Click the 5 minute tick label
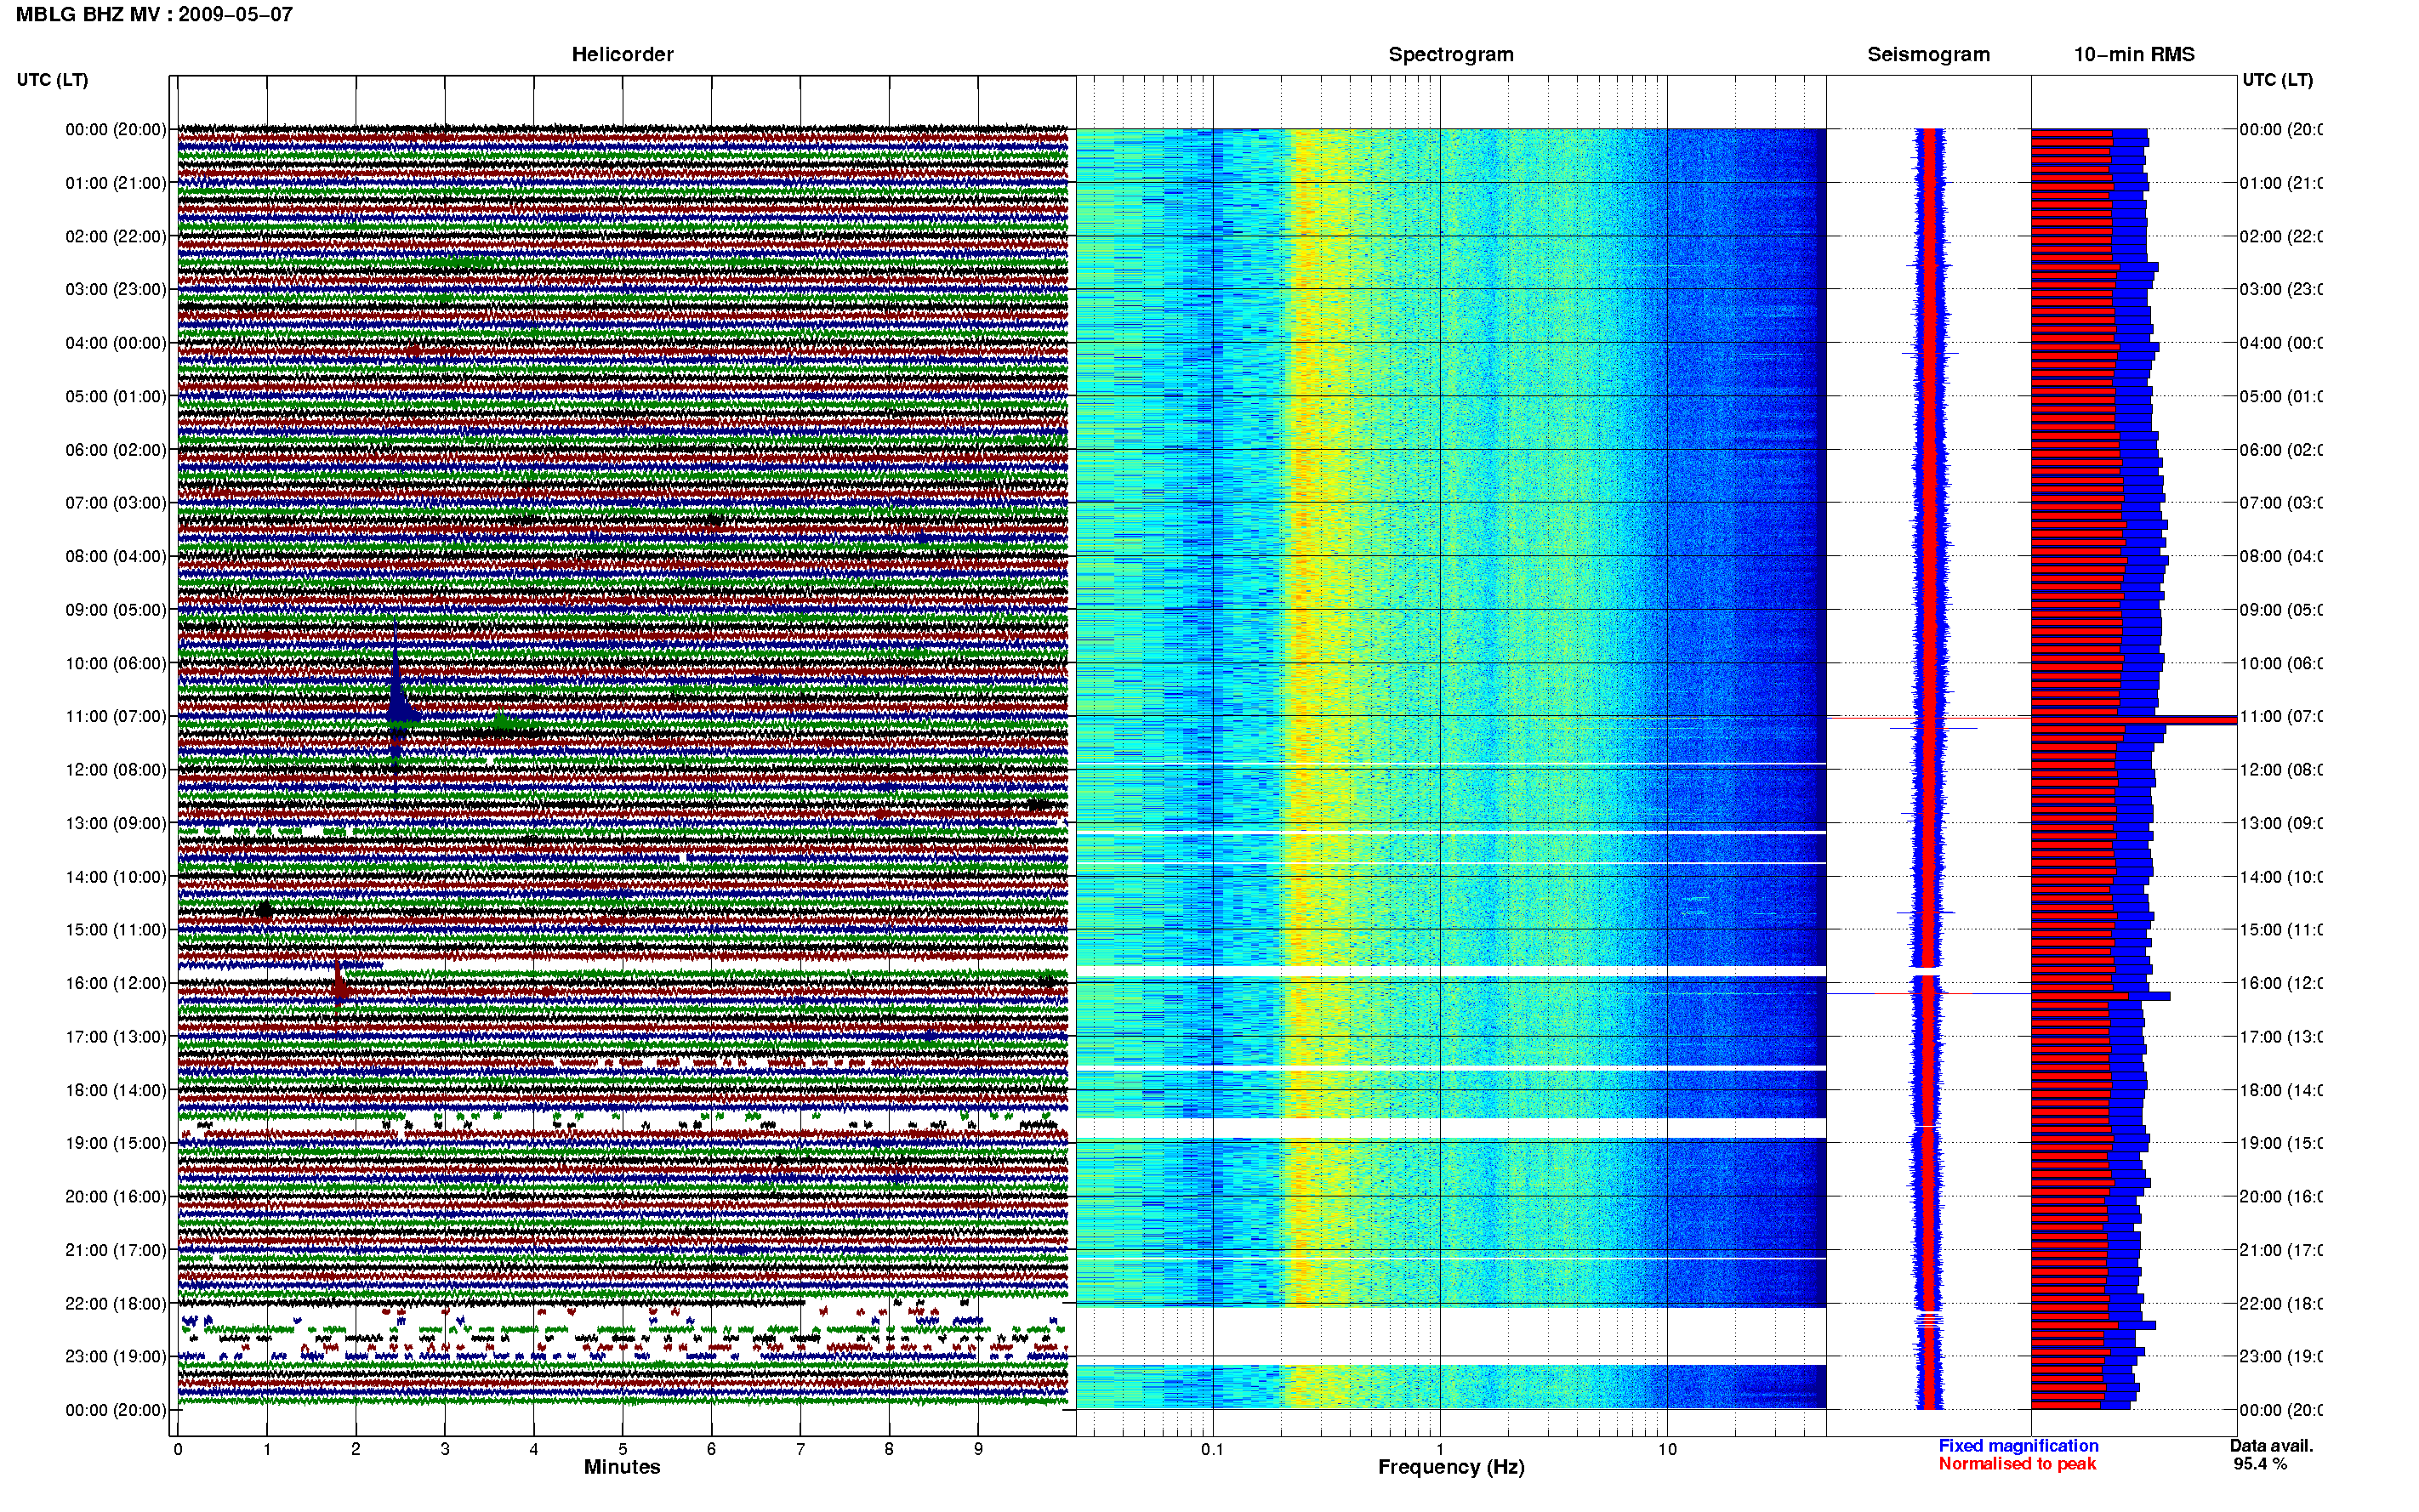Image resolution: width=2419 pixels, height=1512 pixels. [x=622, y=1449]
